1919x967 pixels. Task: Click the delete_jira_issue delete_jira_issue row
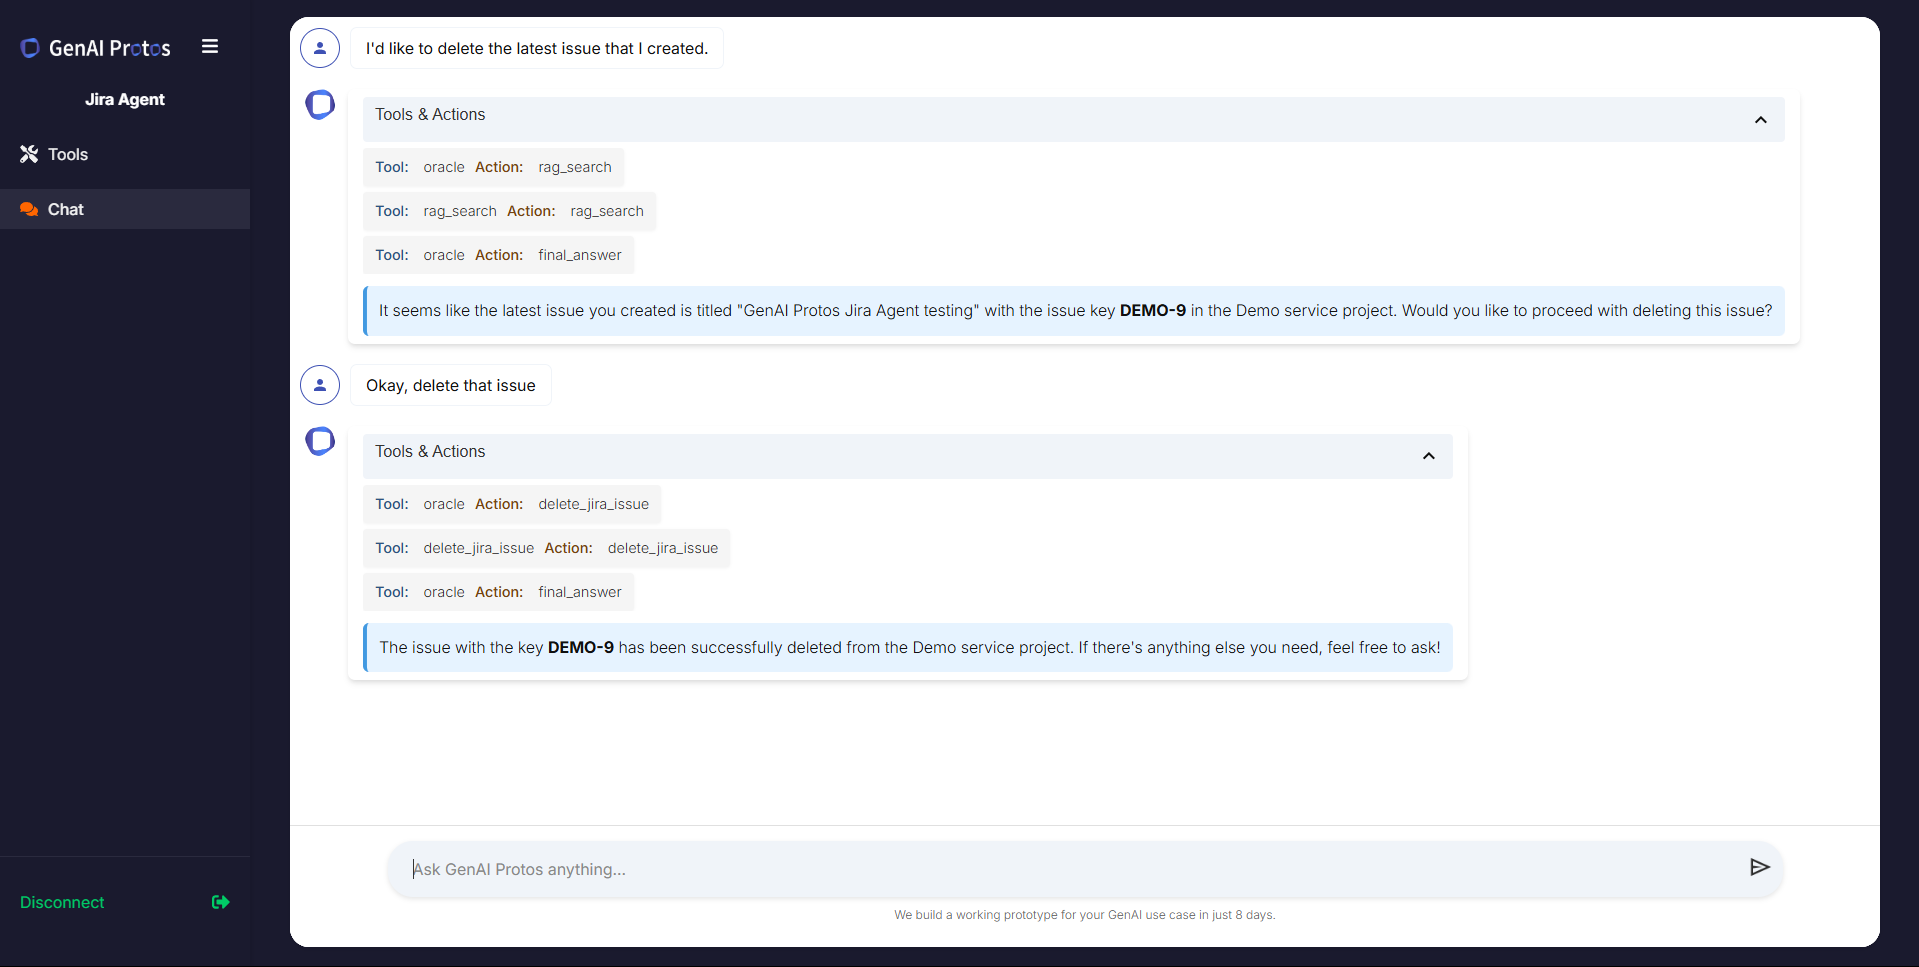click(547, 548)
